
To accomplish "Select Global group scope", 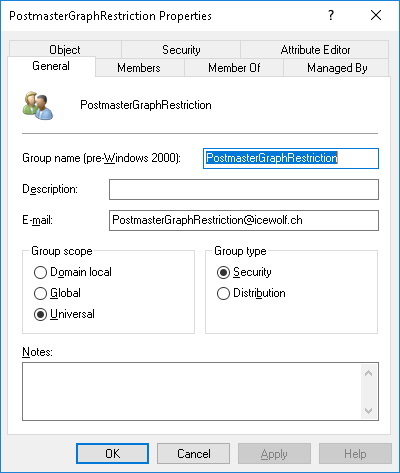I will pyautogui.click(x=57, y=293).
